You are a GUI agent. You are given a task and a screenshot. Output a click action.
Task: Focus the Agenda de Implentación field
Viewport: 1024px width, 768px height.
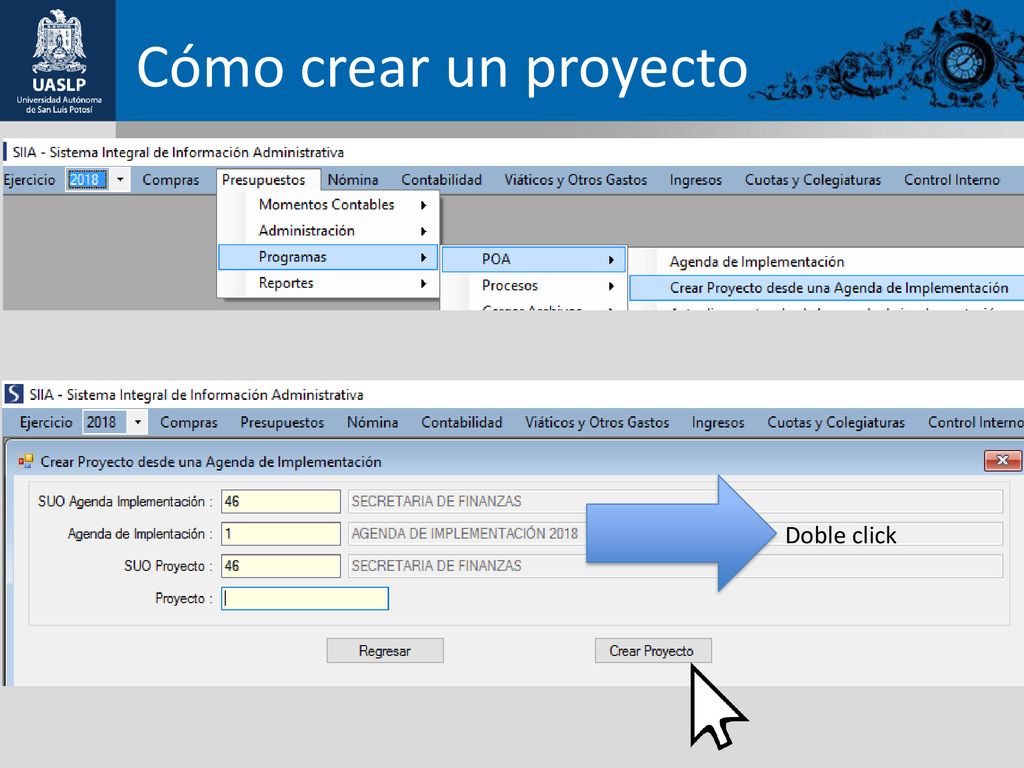[x=281, y=534]
